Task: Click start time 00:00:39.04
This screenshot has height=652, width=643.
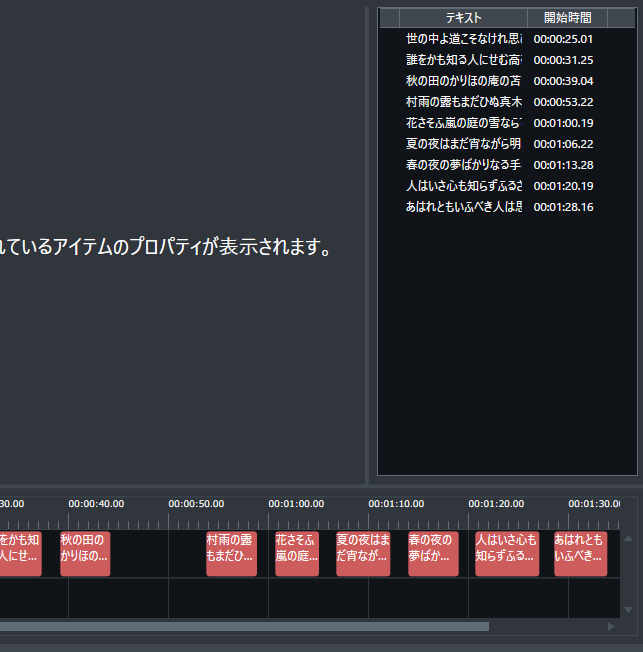Action: [563, 81]
